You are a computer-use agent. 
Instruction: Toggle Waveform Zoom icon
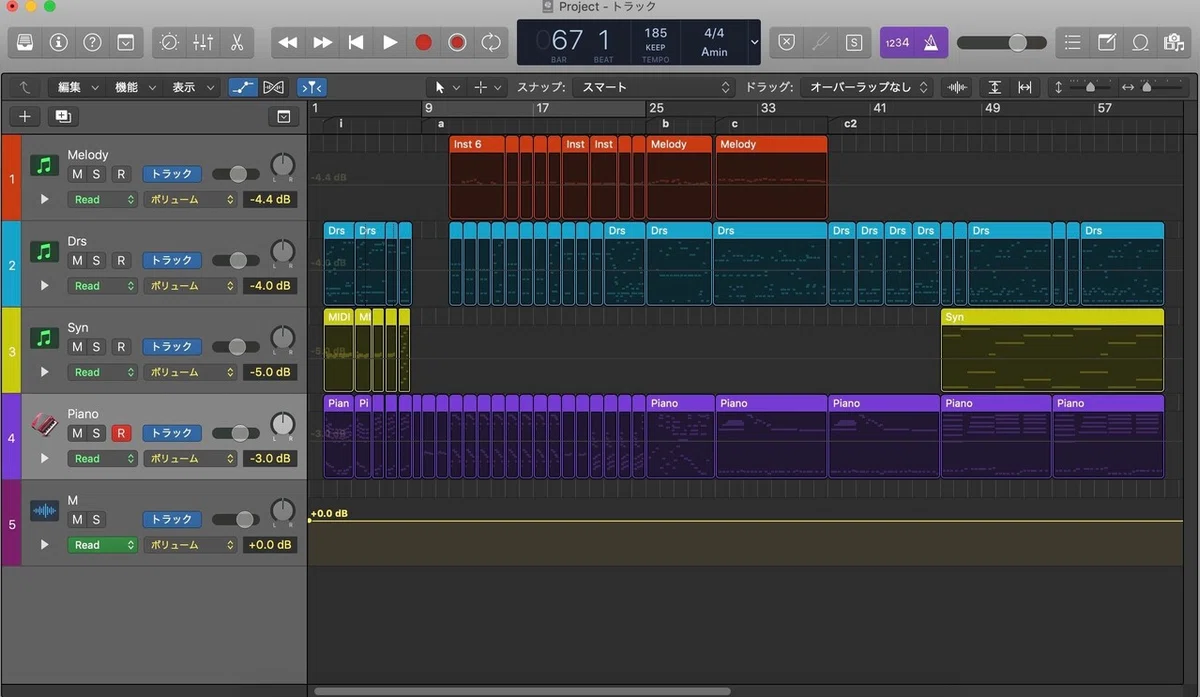957,87
